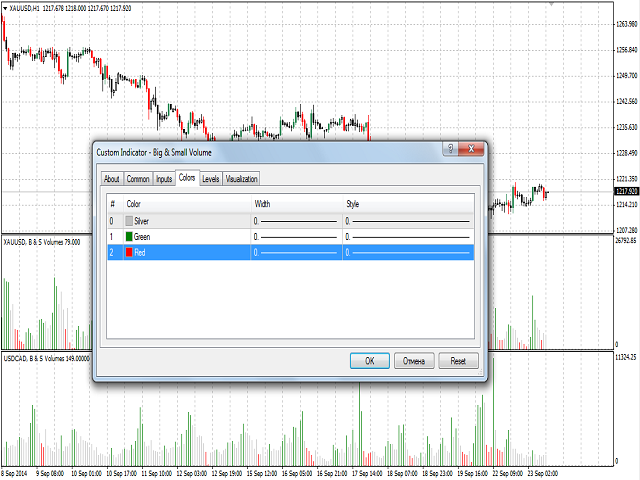Open width dropdown for Green row
Viewport: 640px width, 480px height.
[298, 237]
